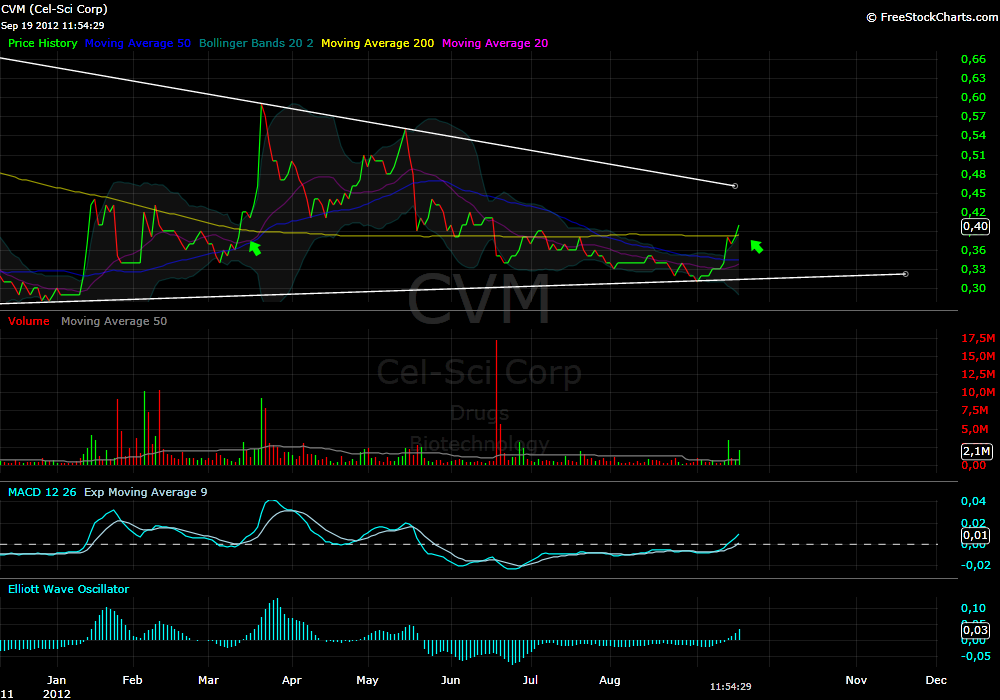Click the tallest red volume bar in June
The width and height of the screenshot is (1000, 700).
pyautogui.click(x=496, y=400)
